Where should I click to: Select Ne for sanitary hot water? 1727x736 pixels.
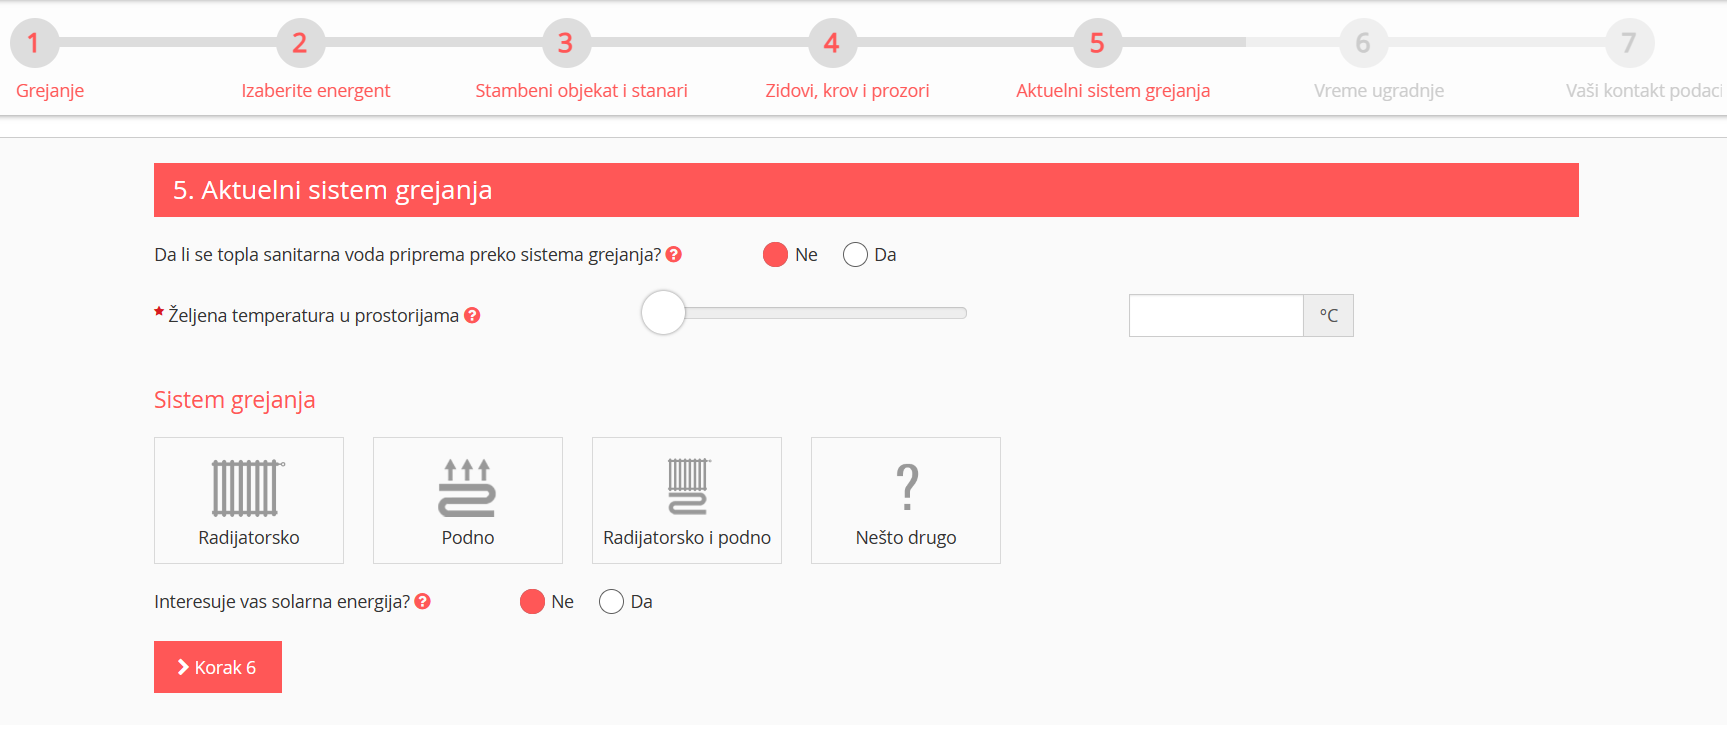click(775, 255)
